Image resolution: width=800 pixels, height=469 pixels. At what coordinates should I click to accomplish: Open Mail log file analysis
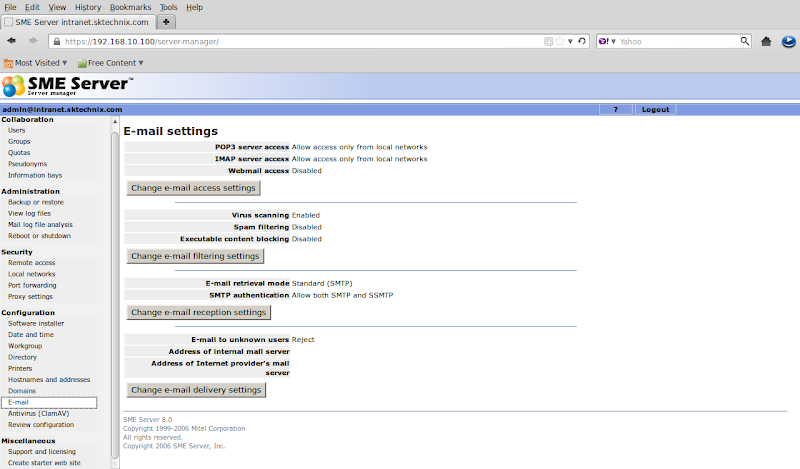[x=40, y=225]
